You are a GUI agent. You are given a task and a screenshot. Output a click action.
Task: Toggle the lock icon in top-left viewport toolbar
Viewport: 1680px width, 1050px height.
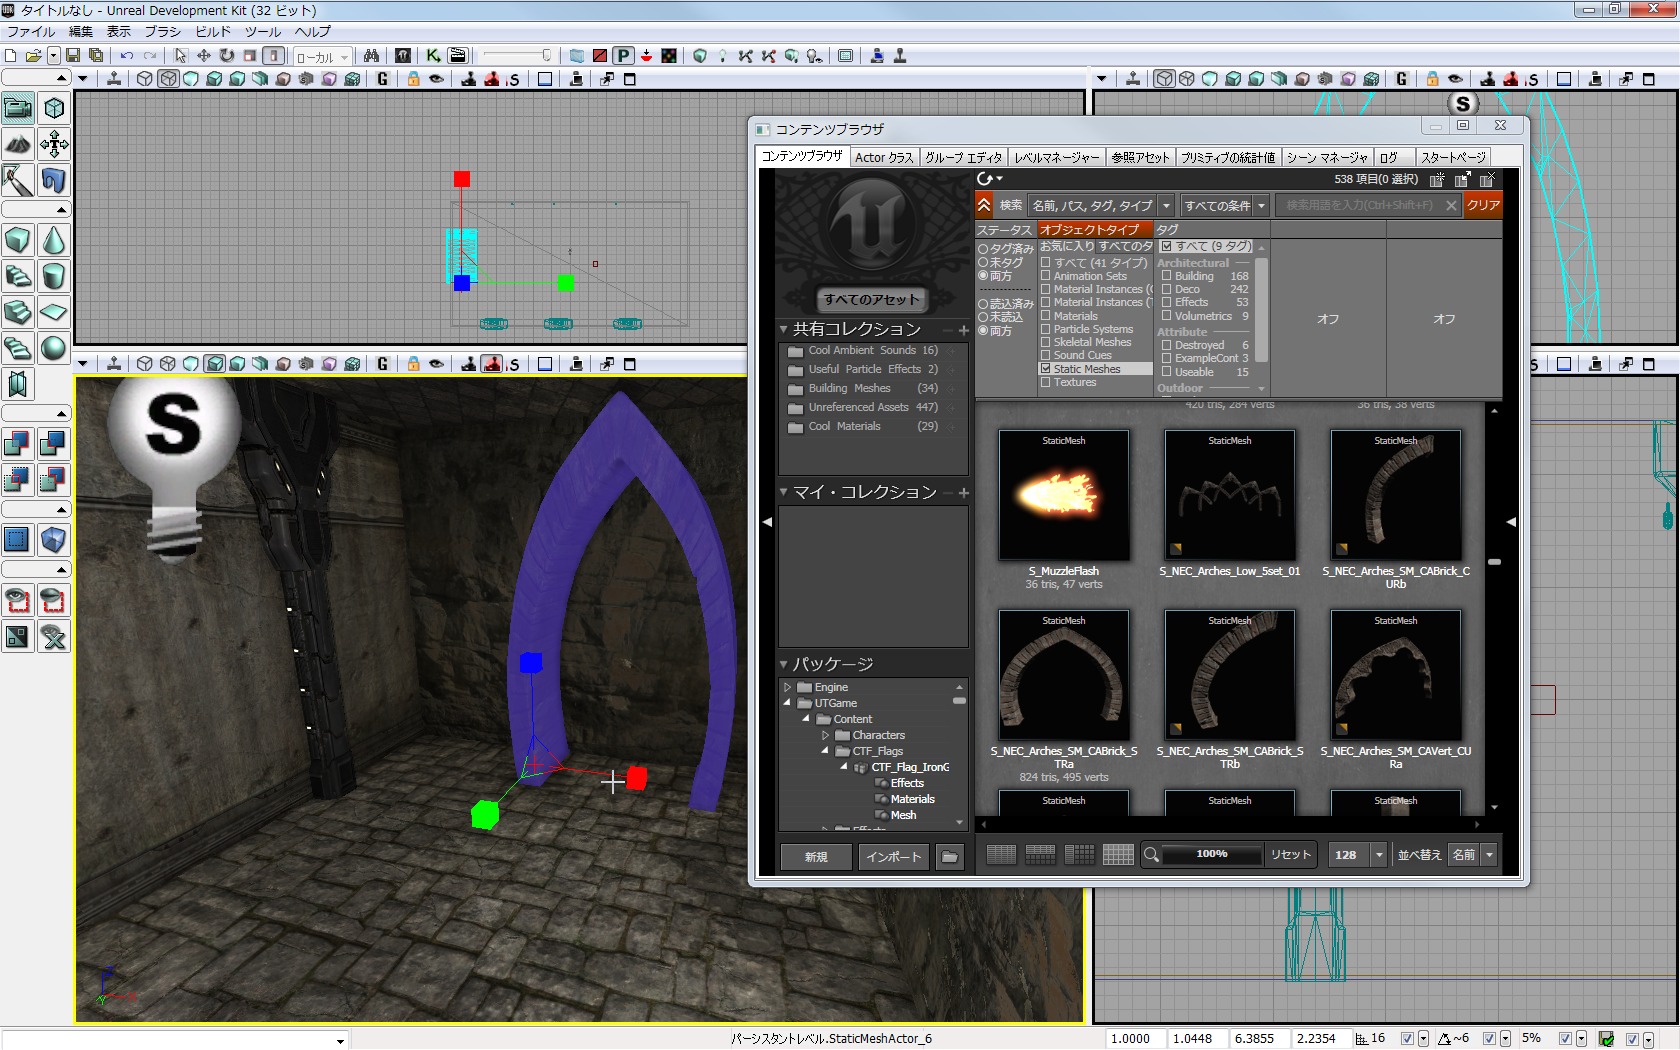(413, 79)
